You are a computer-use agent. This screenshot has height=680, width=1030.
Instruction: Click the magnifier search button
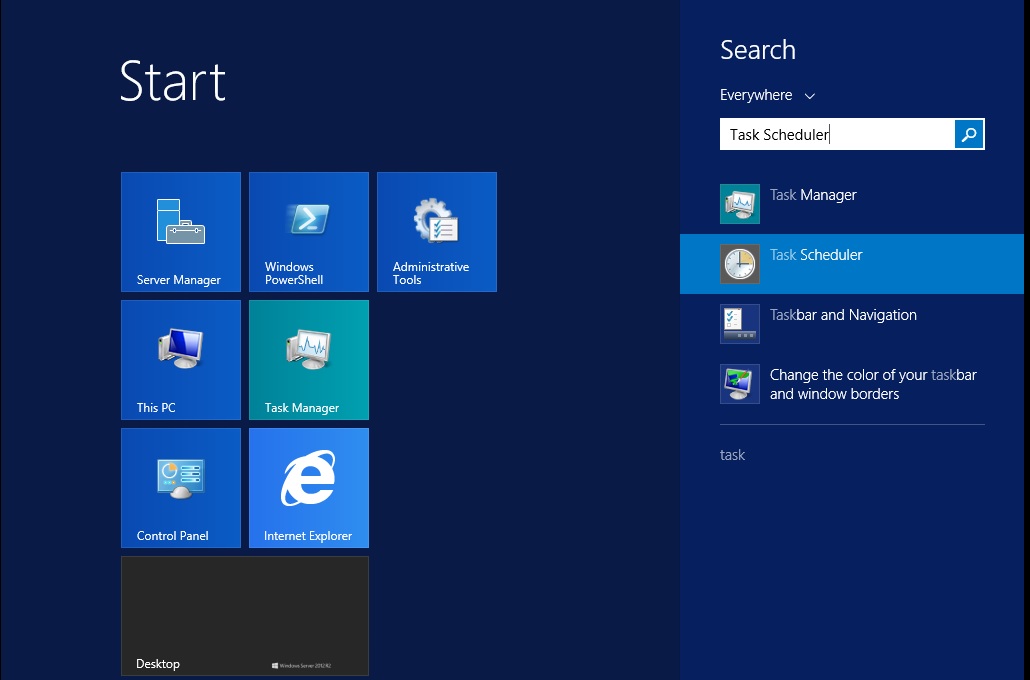point(969,135)
